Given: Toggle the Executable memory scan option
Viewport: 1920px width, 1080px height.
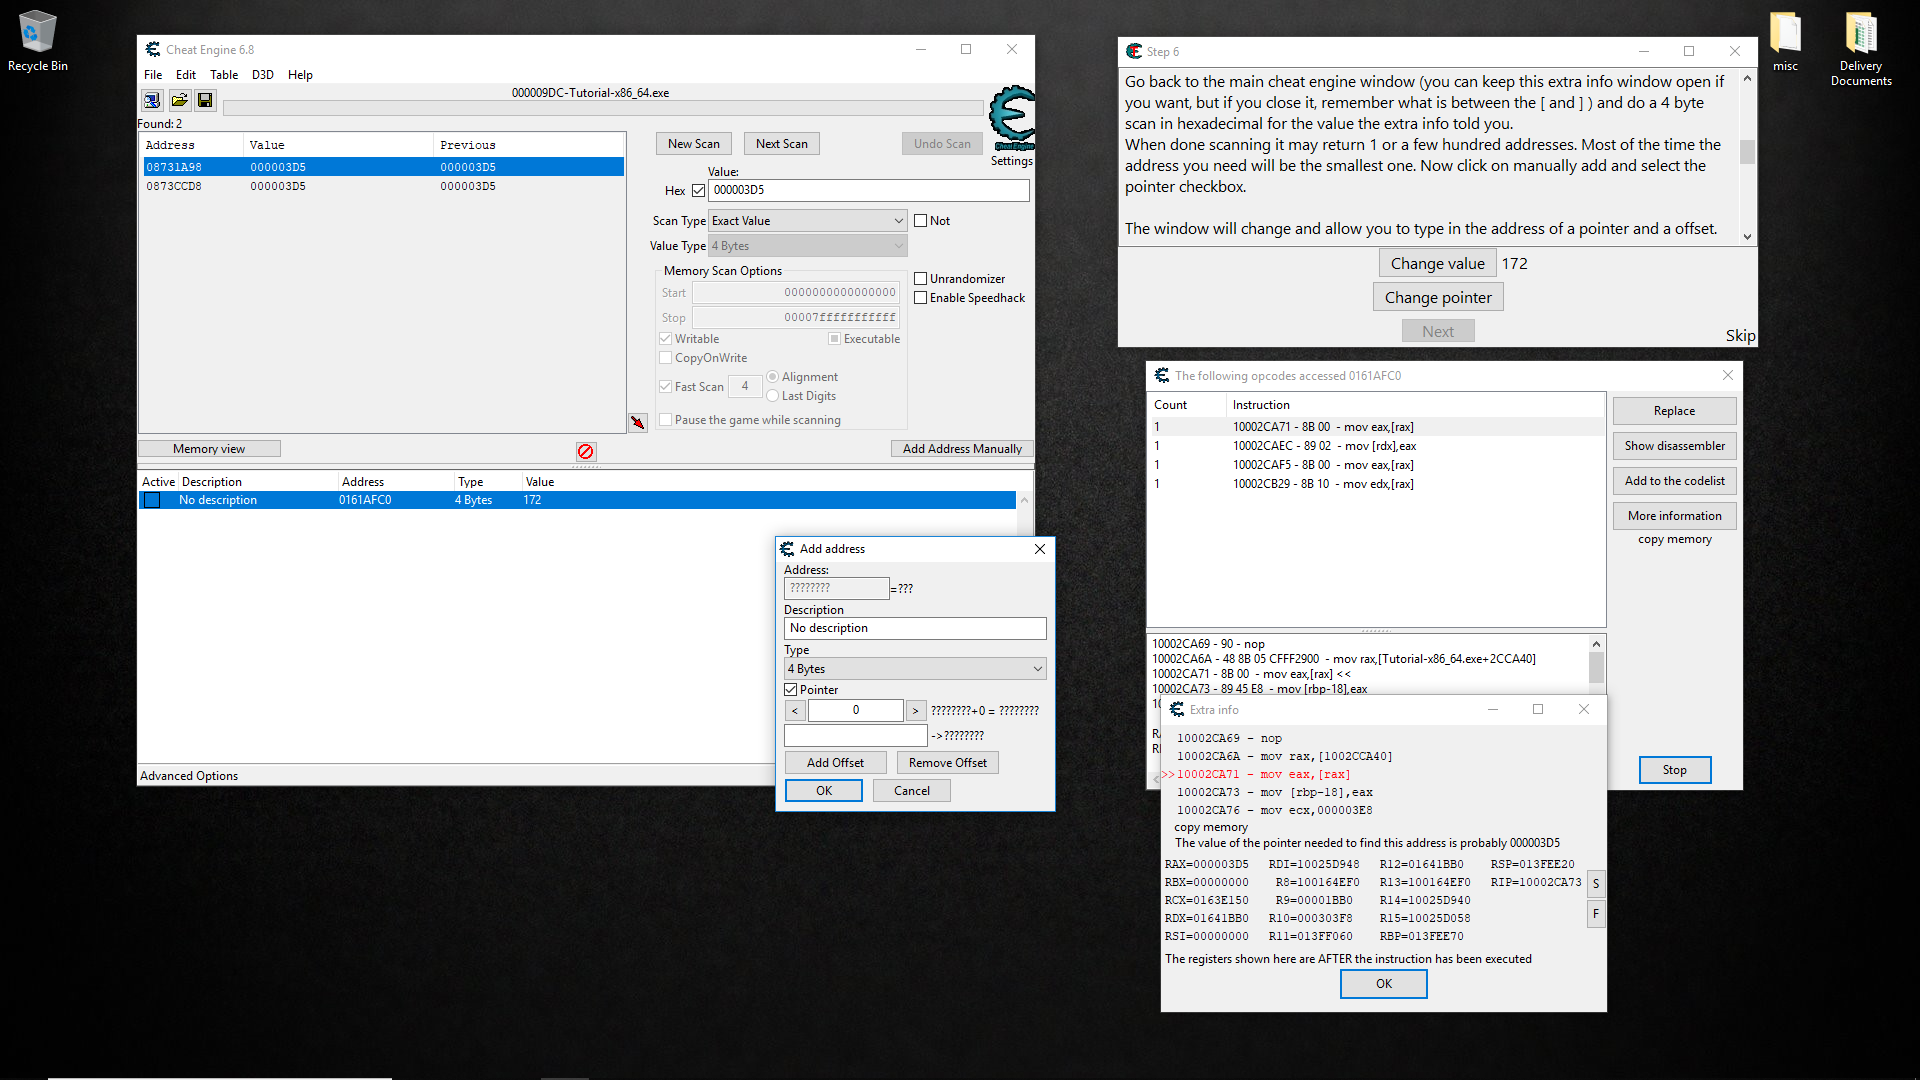Looking at the screenshot, I should (x=833, y=338).
